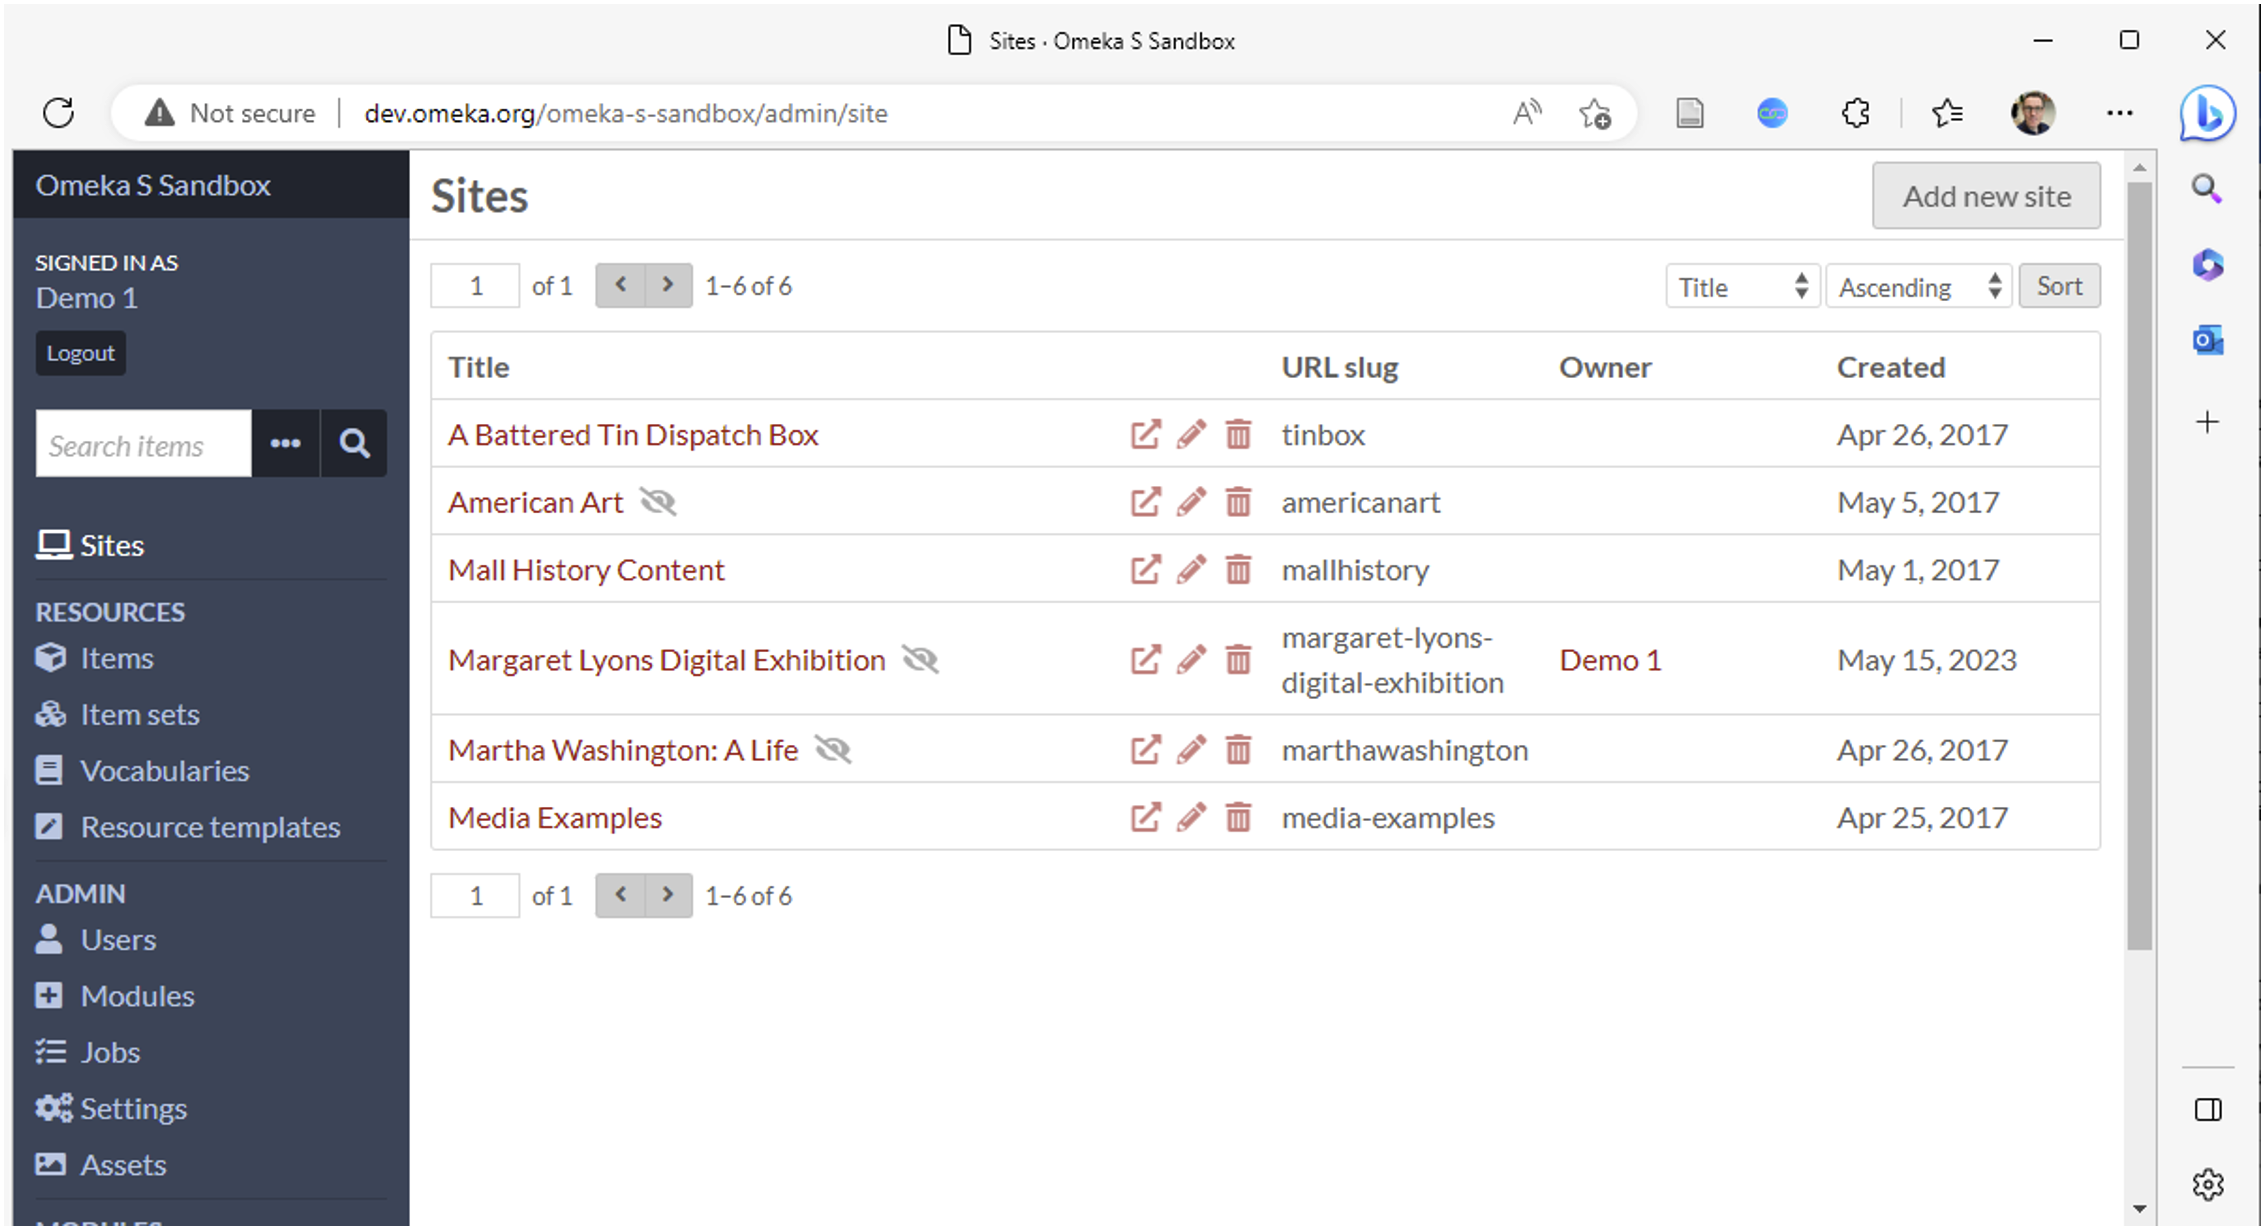Click the delete icon for American Art
The width and height of the screenshot is (2267, 1232).
pos(1240,502)
